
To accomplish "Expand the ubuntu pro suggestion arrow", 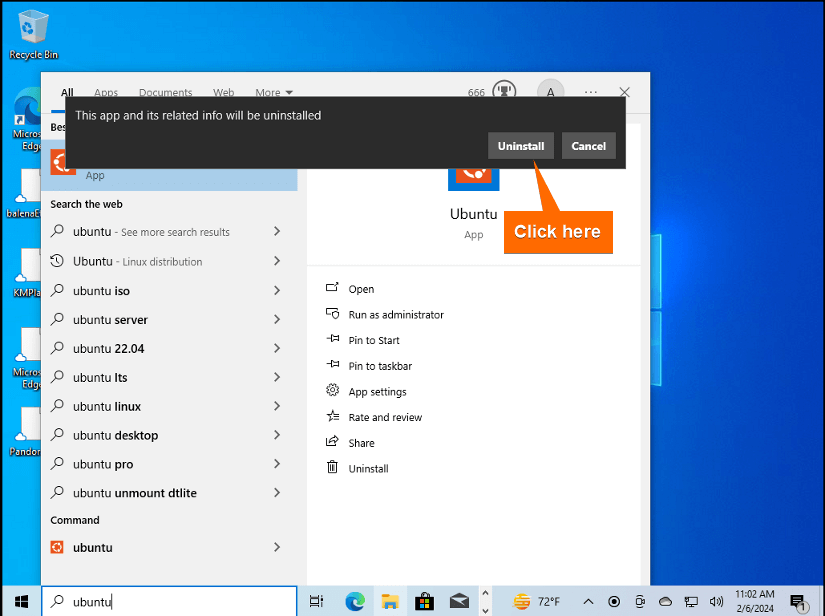I will 277,463.
